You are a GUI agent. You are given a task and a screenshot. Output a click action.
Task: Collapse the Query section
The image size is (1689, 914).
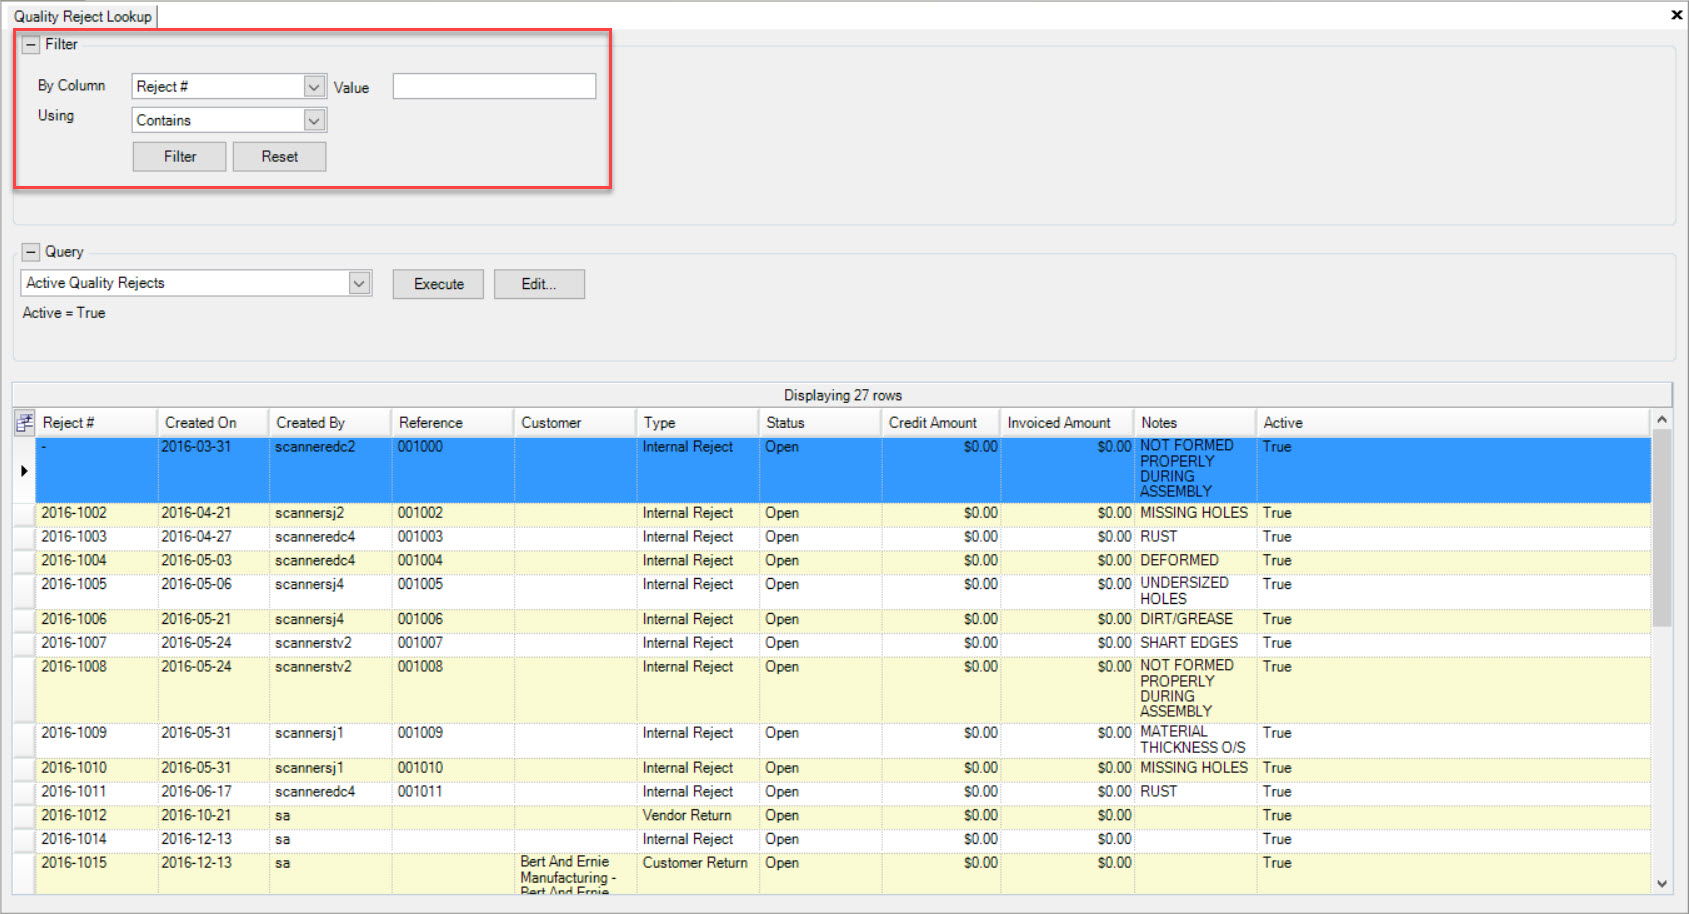pos(31,252)
